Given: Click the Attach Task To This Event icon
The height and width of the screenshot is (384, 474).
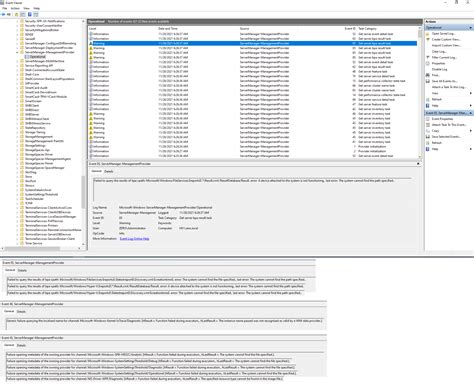Looking at the screenshot, I should click(x=428, y=125).
